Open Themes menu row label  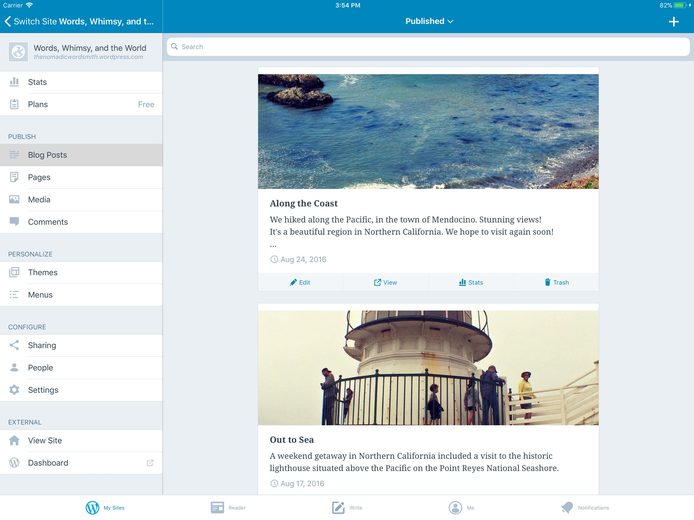42,272
